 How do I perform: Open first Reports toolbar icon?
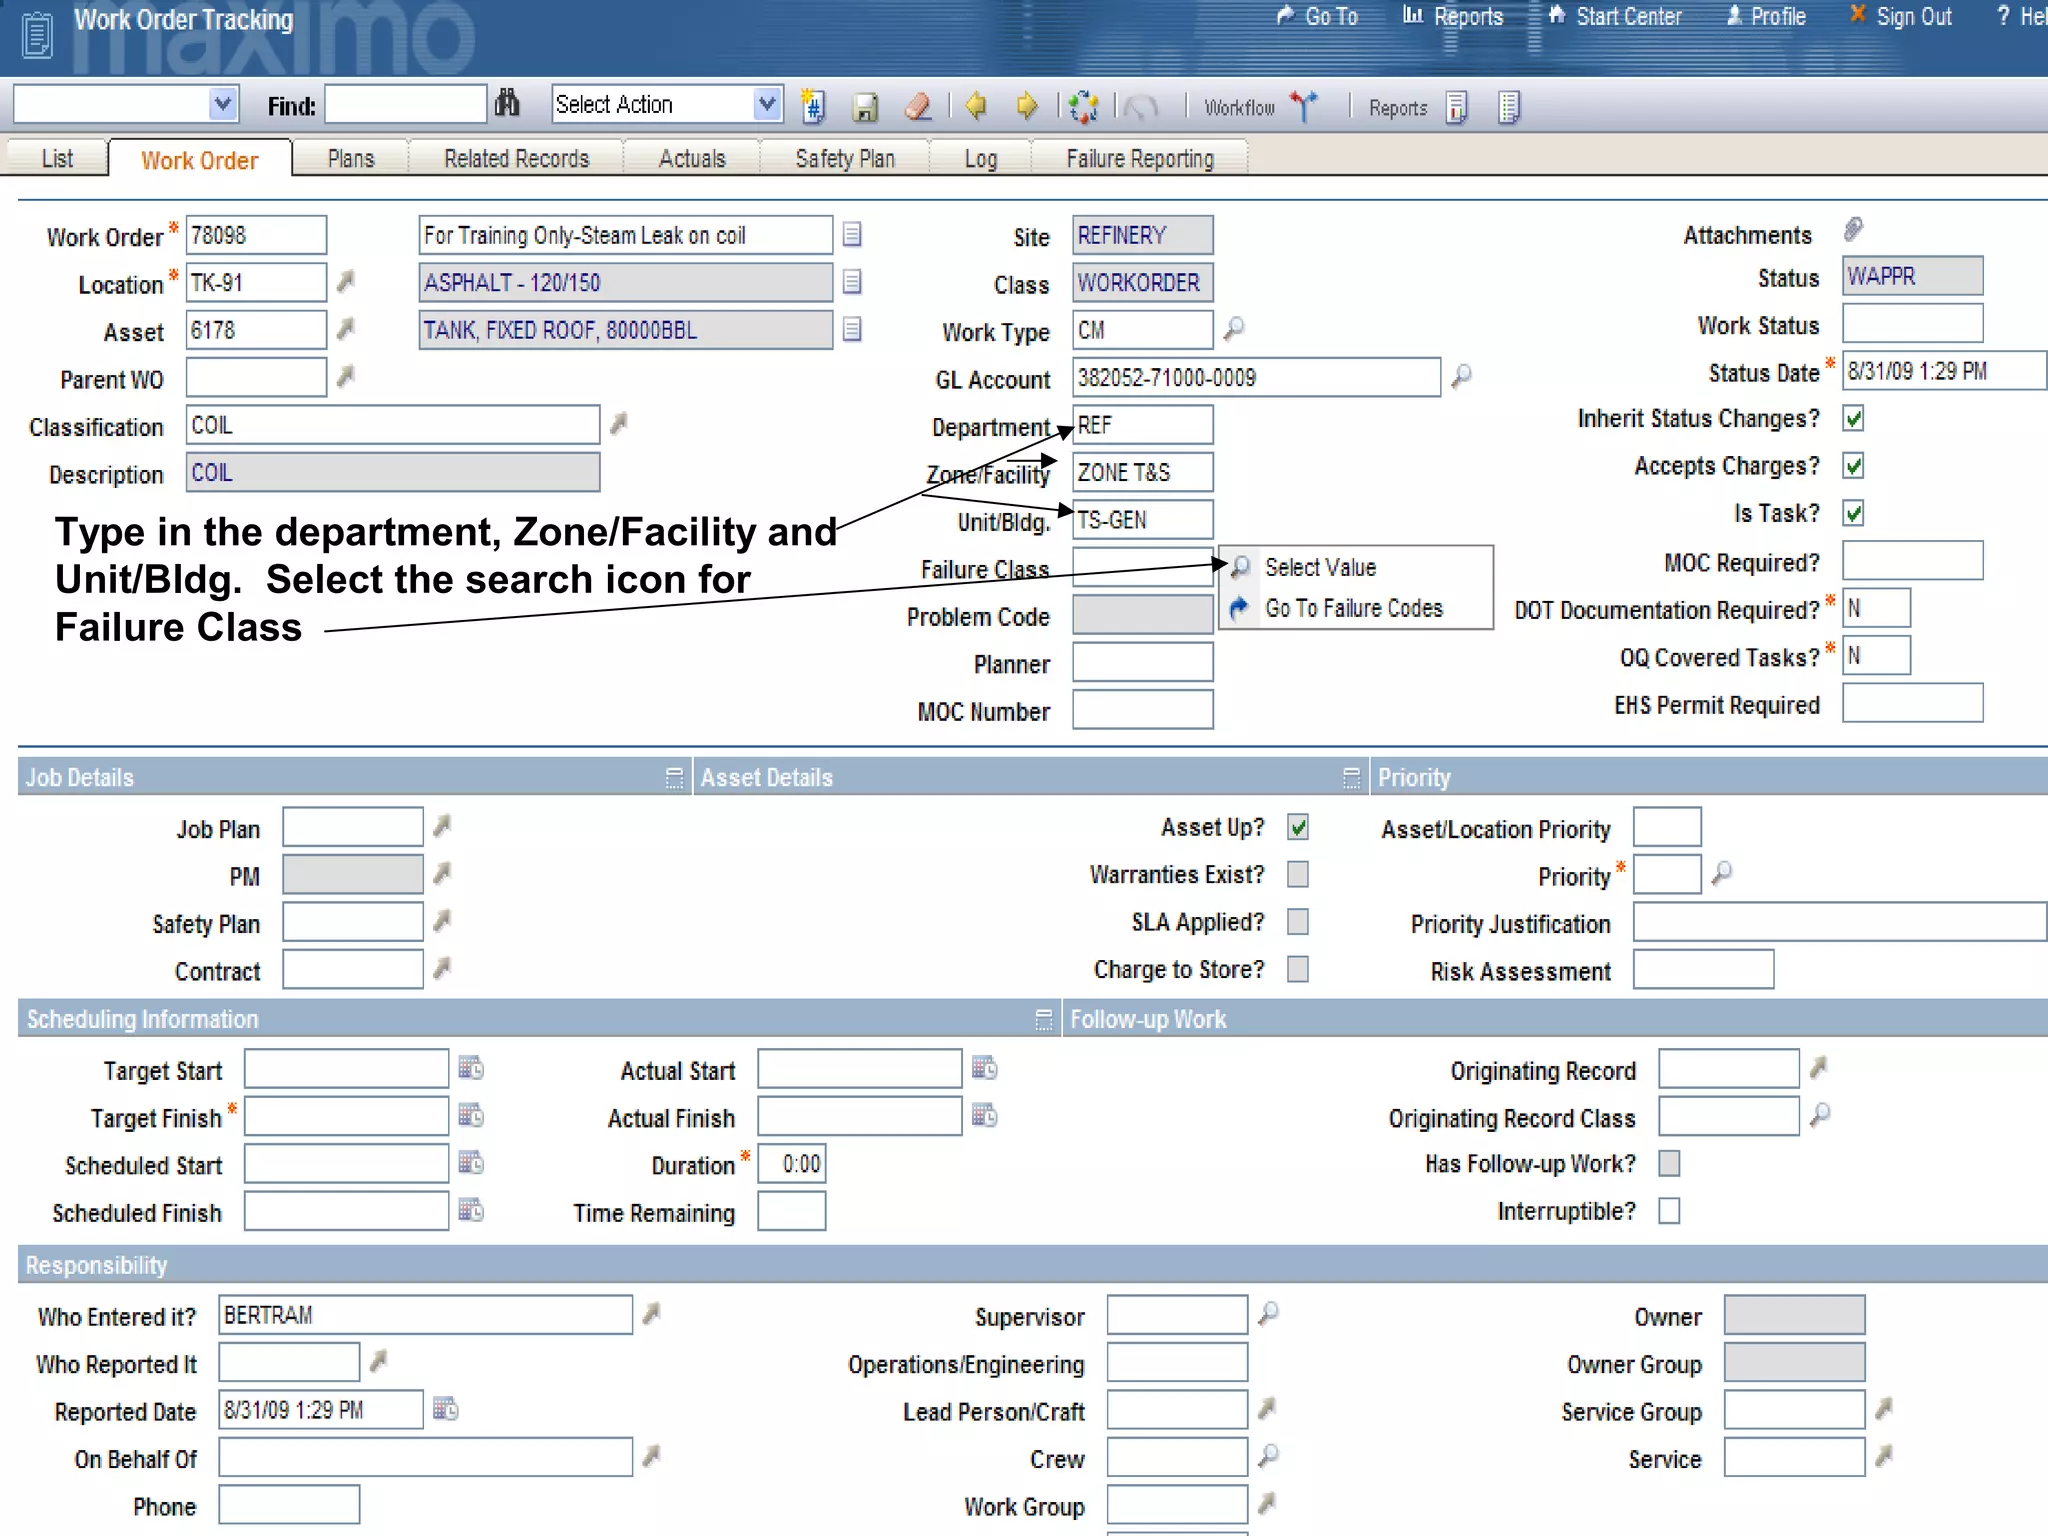click(x=1457, y=106)
